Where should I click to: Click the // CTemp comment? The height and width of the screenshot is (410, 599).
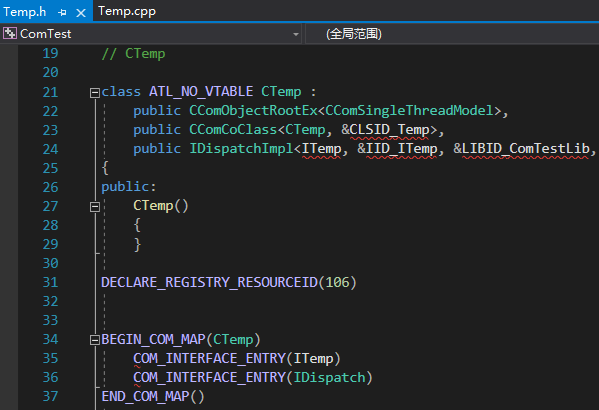[133, 53]
